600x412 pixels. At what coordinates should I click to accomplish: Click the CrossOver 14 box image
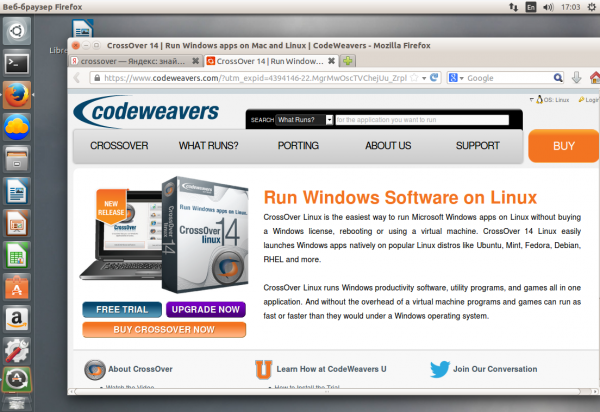pyautogui.click(x=205, y=234)
